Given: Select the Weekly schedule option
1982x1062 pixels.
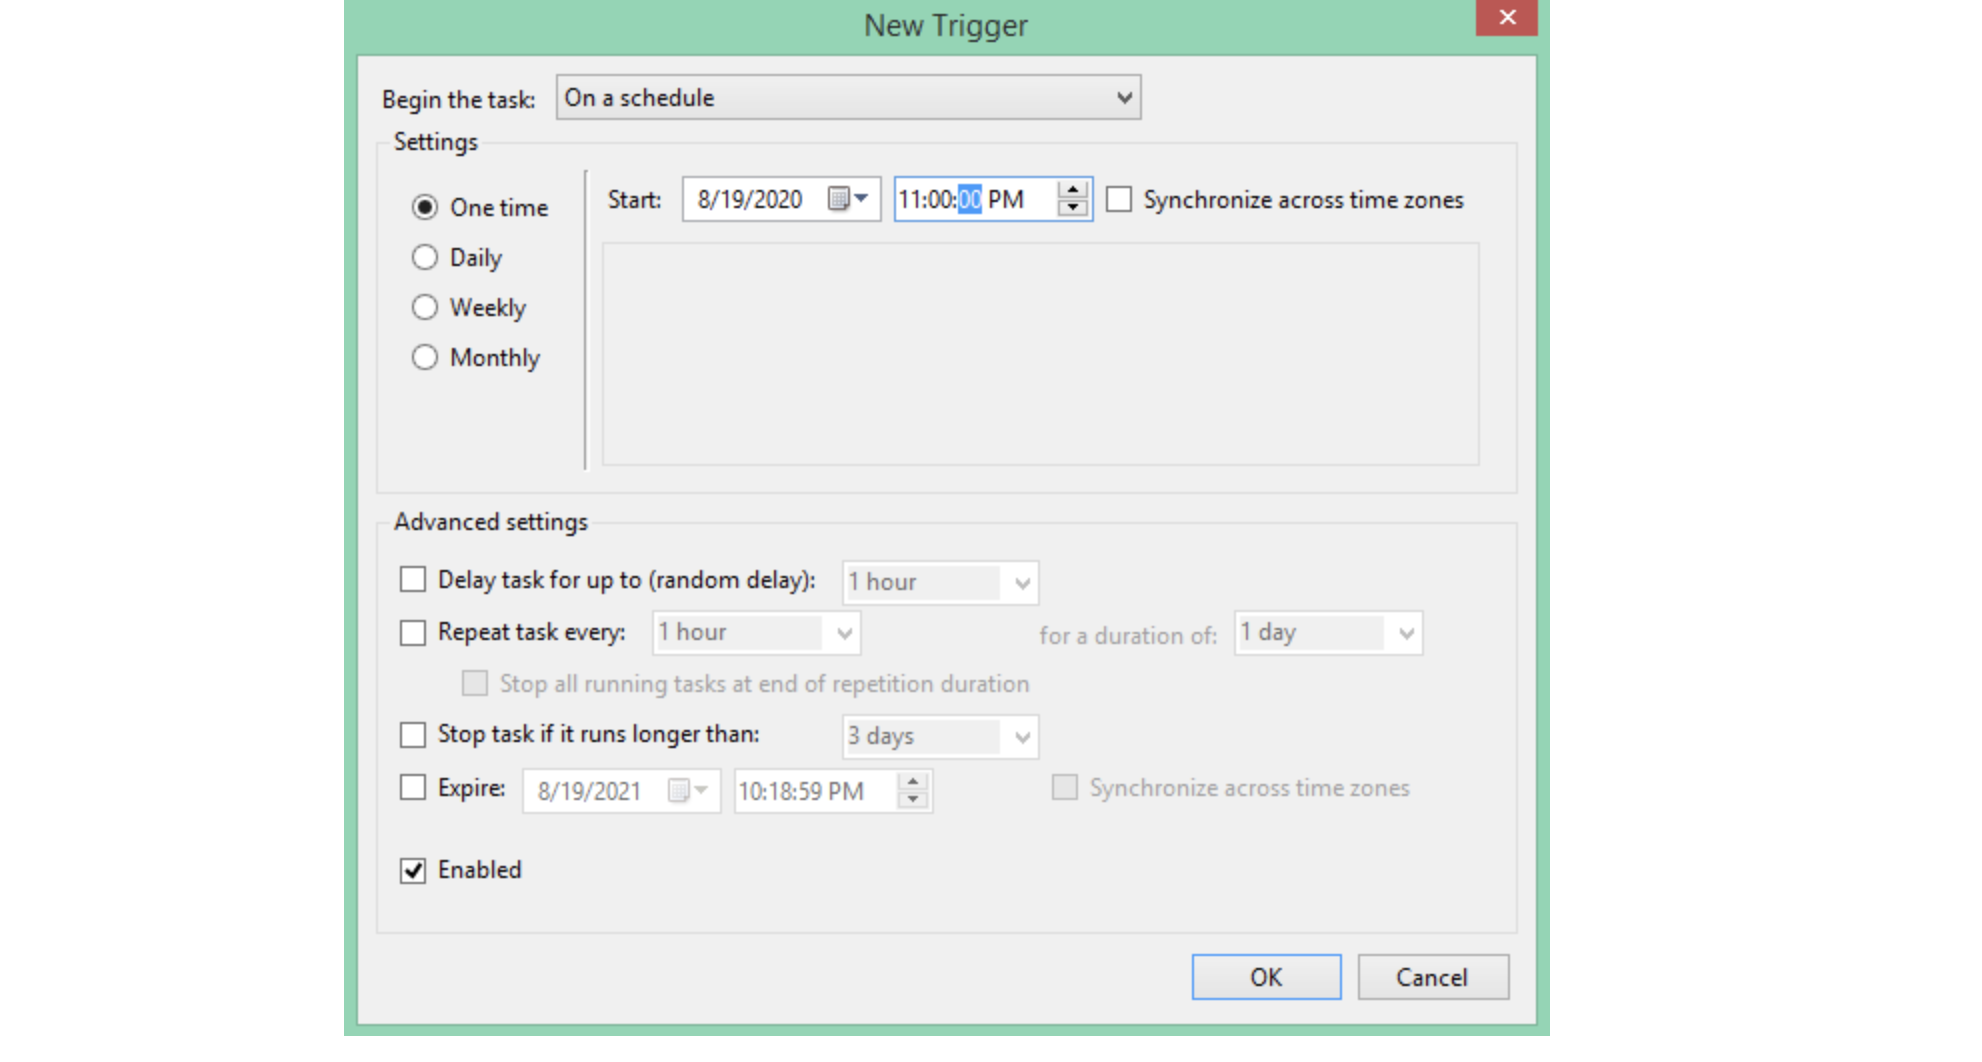Looking at the screenshot, I should coord(425,308).
